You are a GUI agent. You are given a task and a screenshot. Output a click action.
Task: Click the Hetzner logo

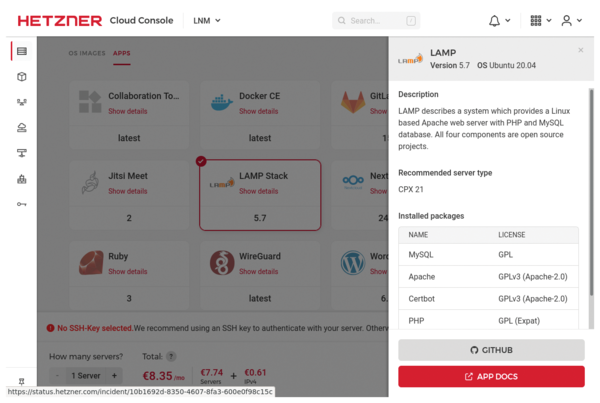[x=60, y=21]
